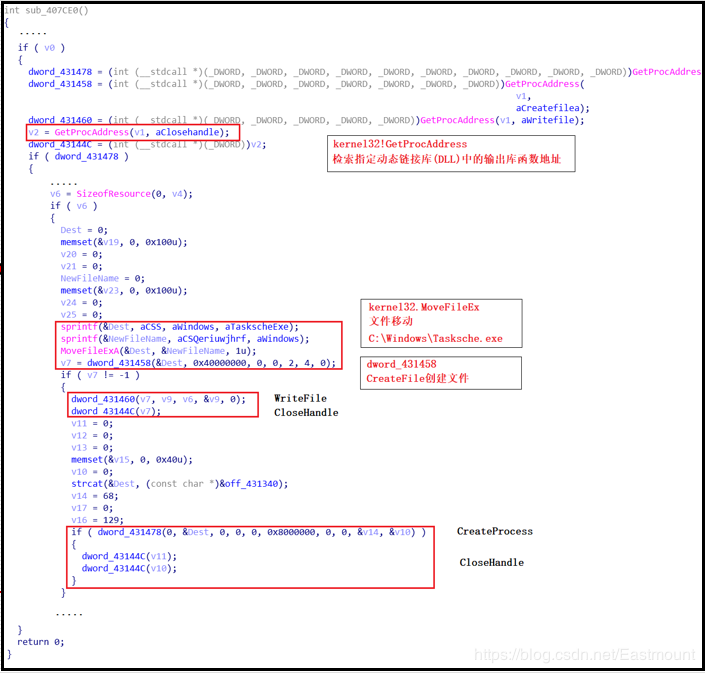Click the line 'v6 = SizeofResource(0, v4);'
This screenshot has height=673, width=705.
pos(121,194)
